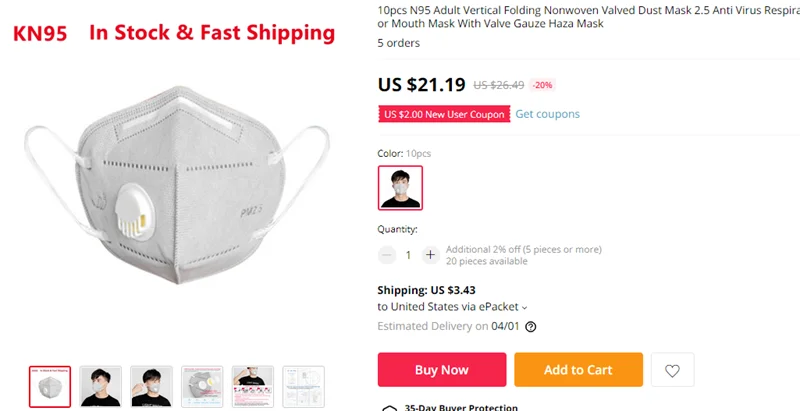The height and width of the screenshot is (411, 800).
Task: Expand ePacket shipping method dropdown
Action: tap(525, 307)
